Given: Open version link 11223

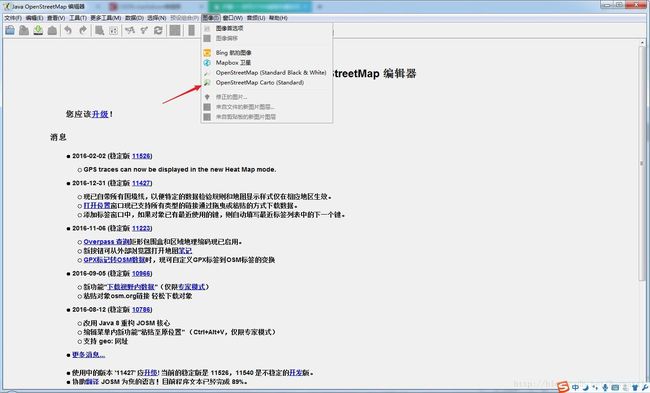Looking at the screenshot, I should pos(141,228).
